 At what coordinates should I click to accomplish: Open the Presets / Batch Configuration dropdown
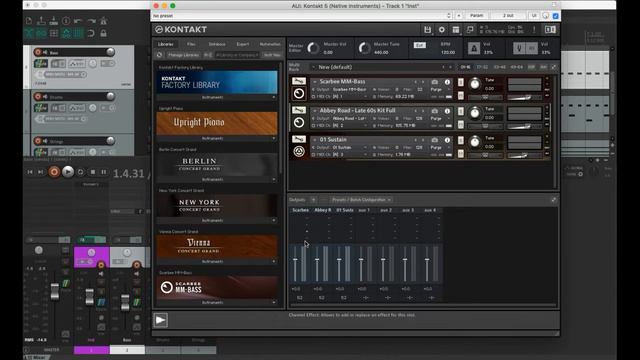[x=361, y=200]
